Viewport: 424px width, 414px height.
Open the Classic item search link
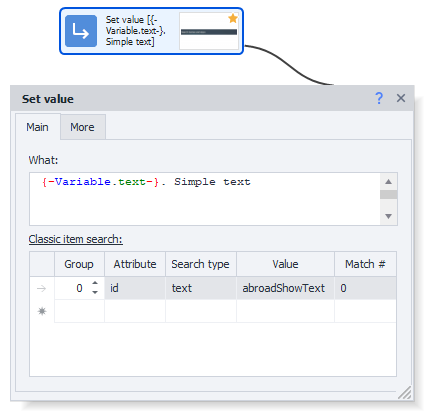click(x=76, y=239)
